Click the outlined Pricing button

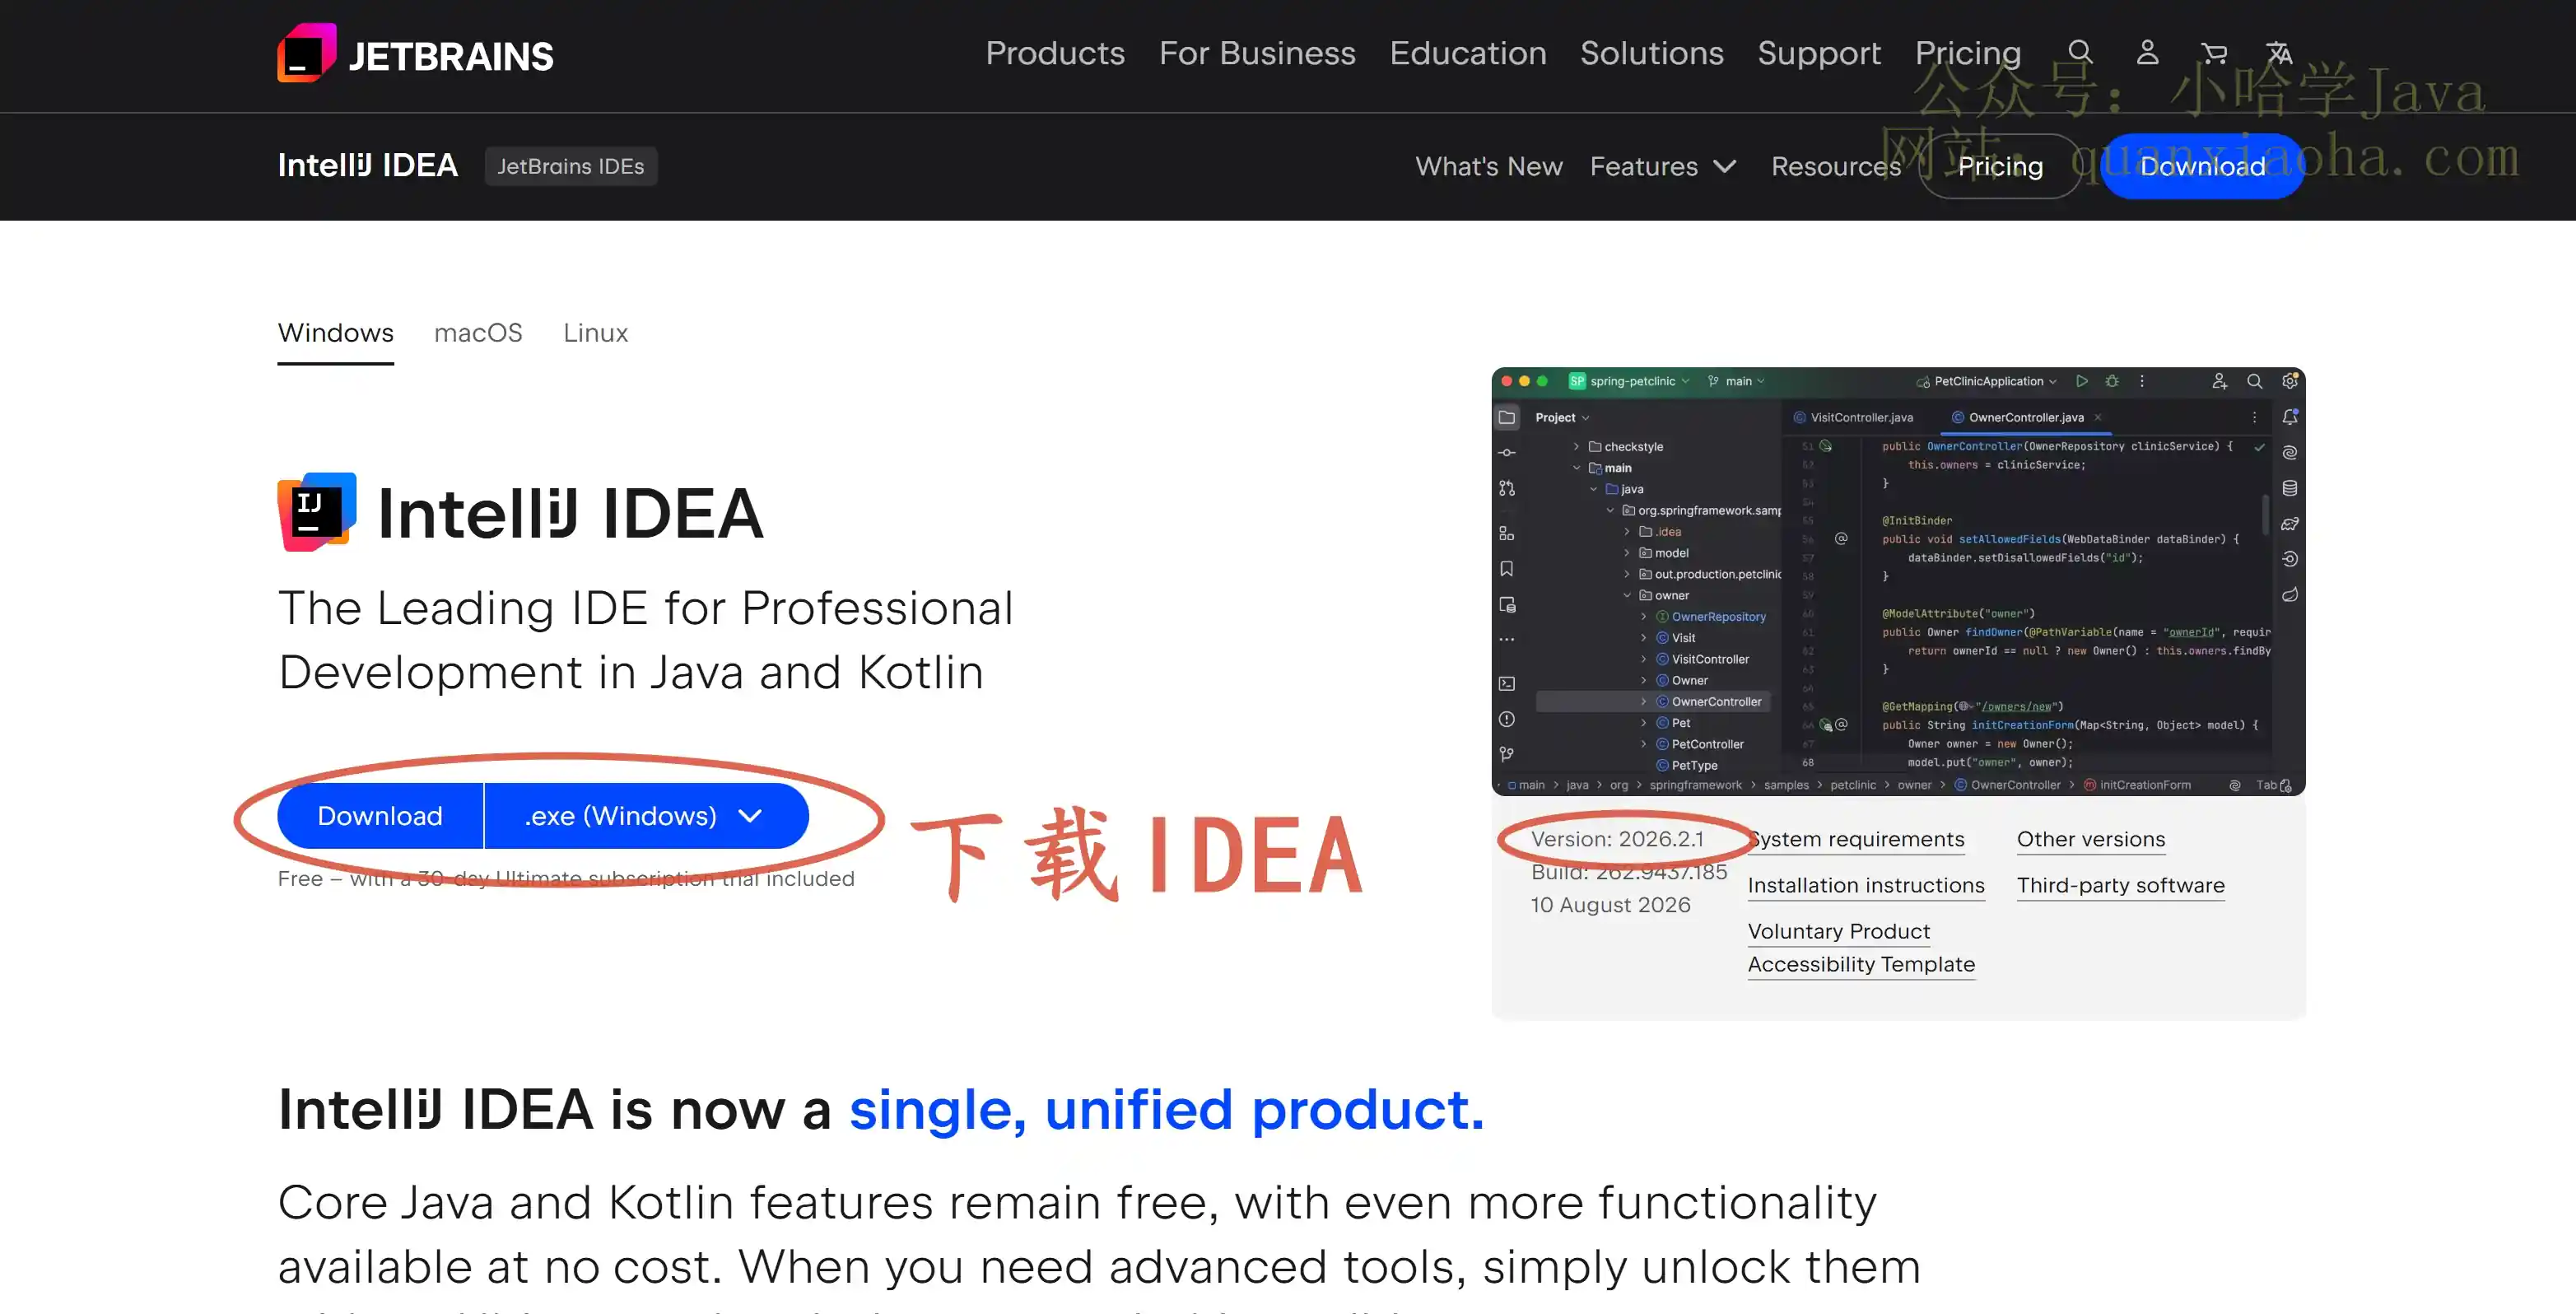click(2000, 166)
